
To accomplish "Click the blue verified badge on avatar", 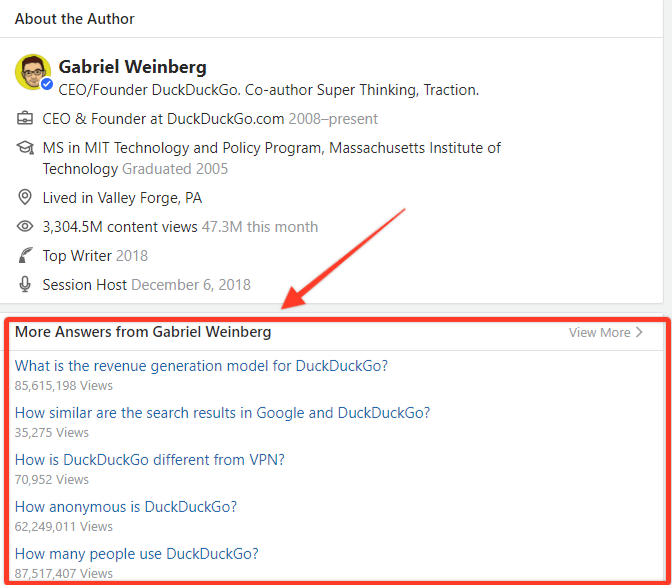I will (x=46, y=85).
